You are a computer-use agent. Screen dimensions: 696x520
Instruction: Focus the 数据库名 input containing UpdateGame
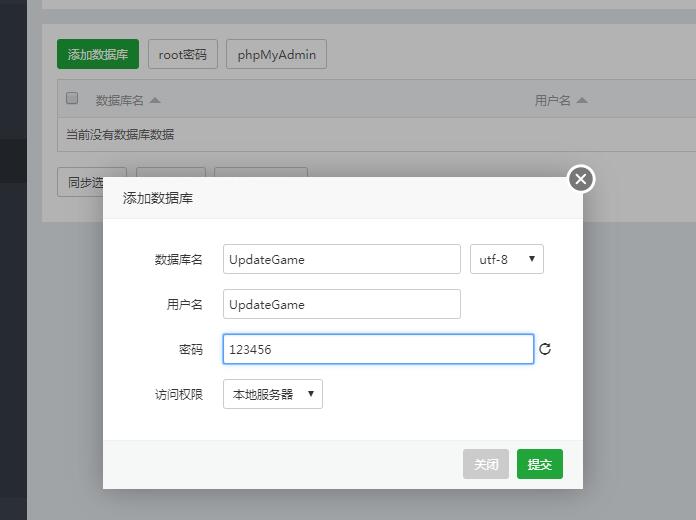coord(341,259)
